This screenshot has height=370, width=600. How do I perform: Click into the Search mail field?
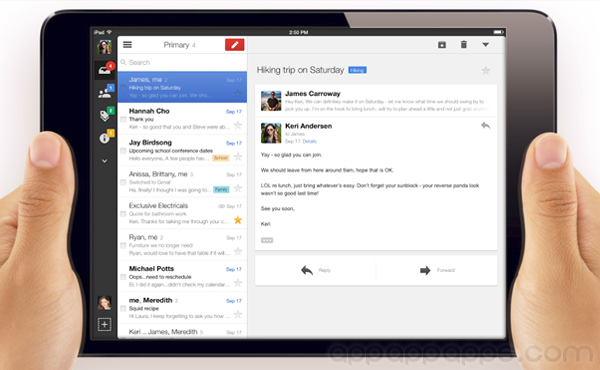182,62
